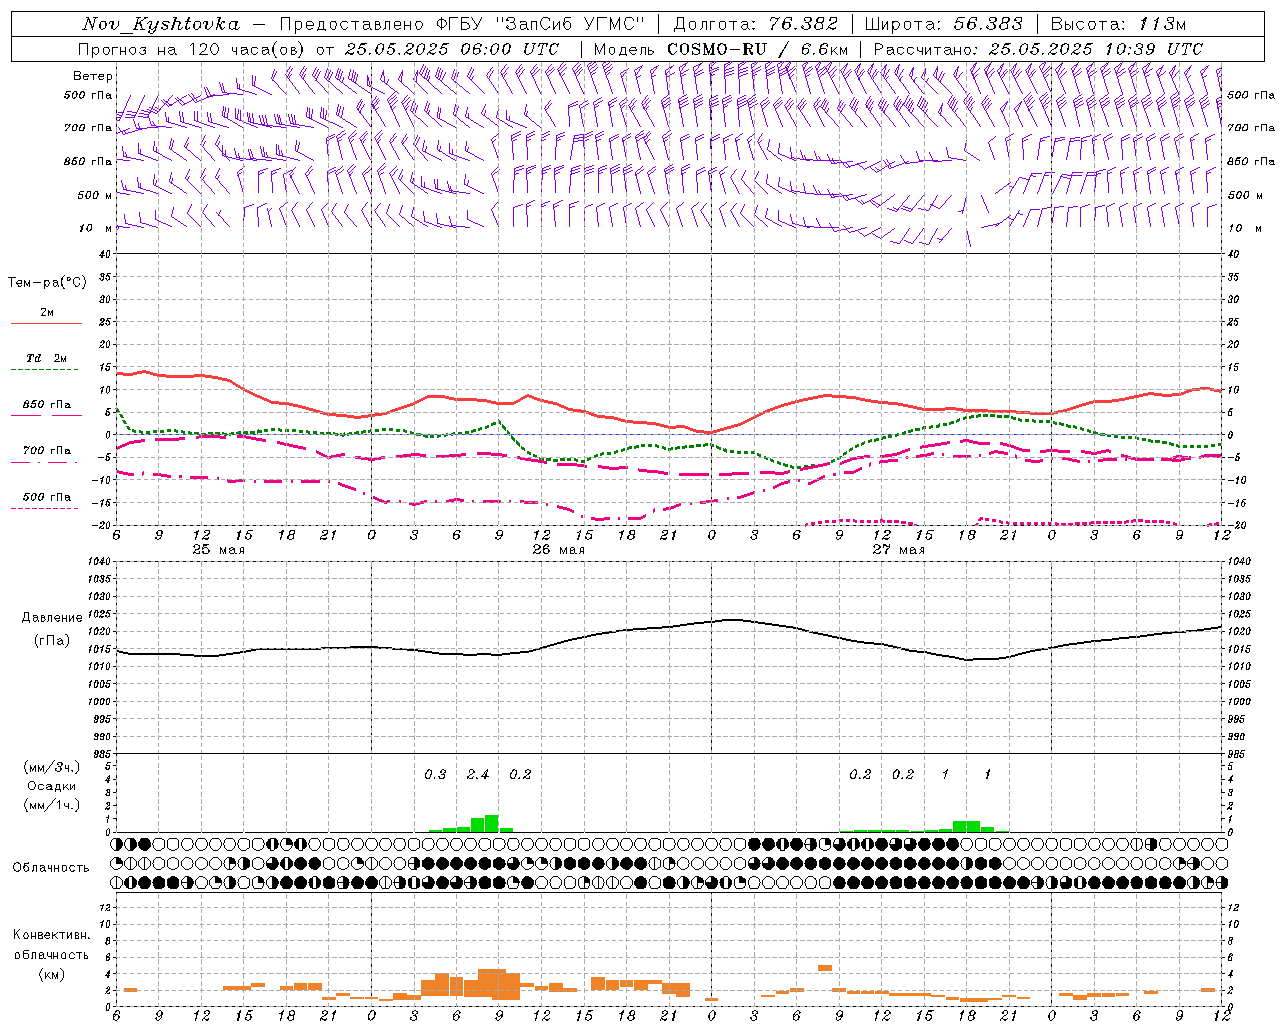The width and height of the screenshot is (1280, 1024).
Task: Select the 'Широта: 56.383' latitude value
Action: [944, 24]
